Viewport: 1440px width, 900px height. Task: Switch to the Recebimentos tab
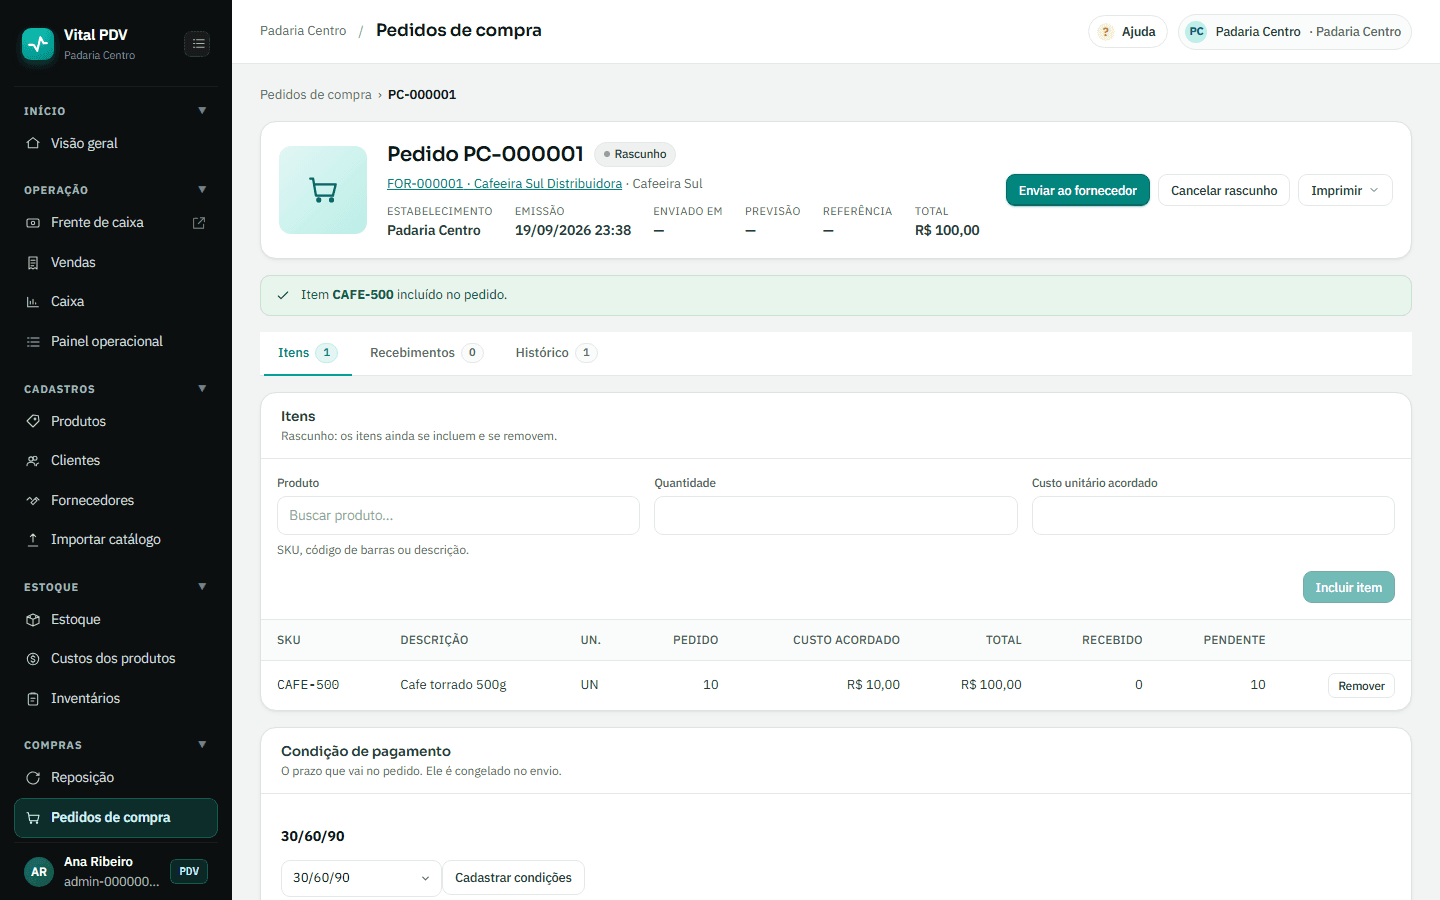point(426,353)
